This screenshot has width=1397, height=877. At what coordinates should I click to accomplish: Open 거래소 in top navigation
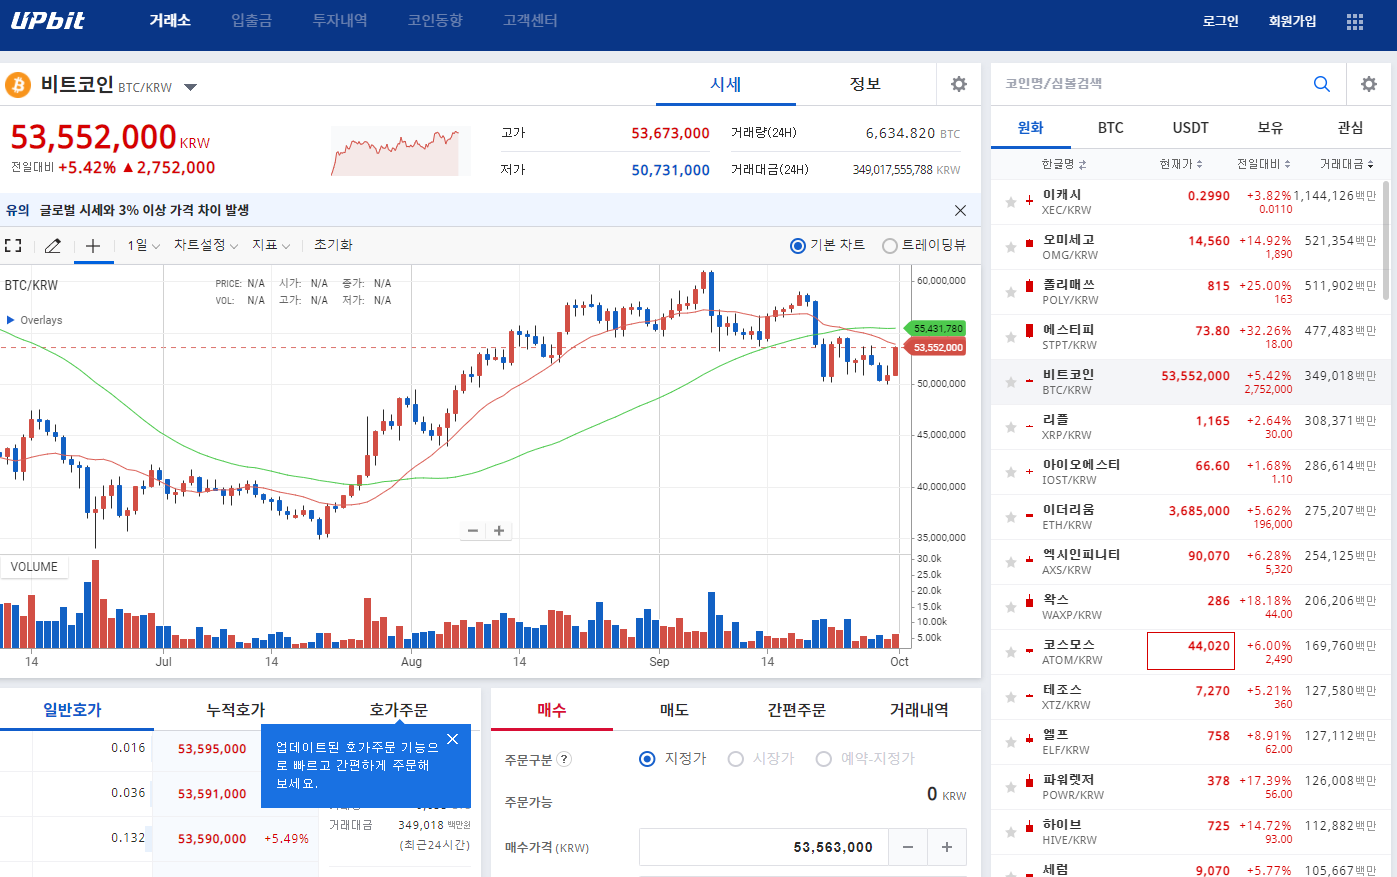click(x=170, y=20)
